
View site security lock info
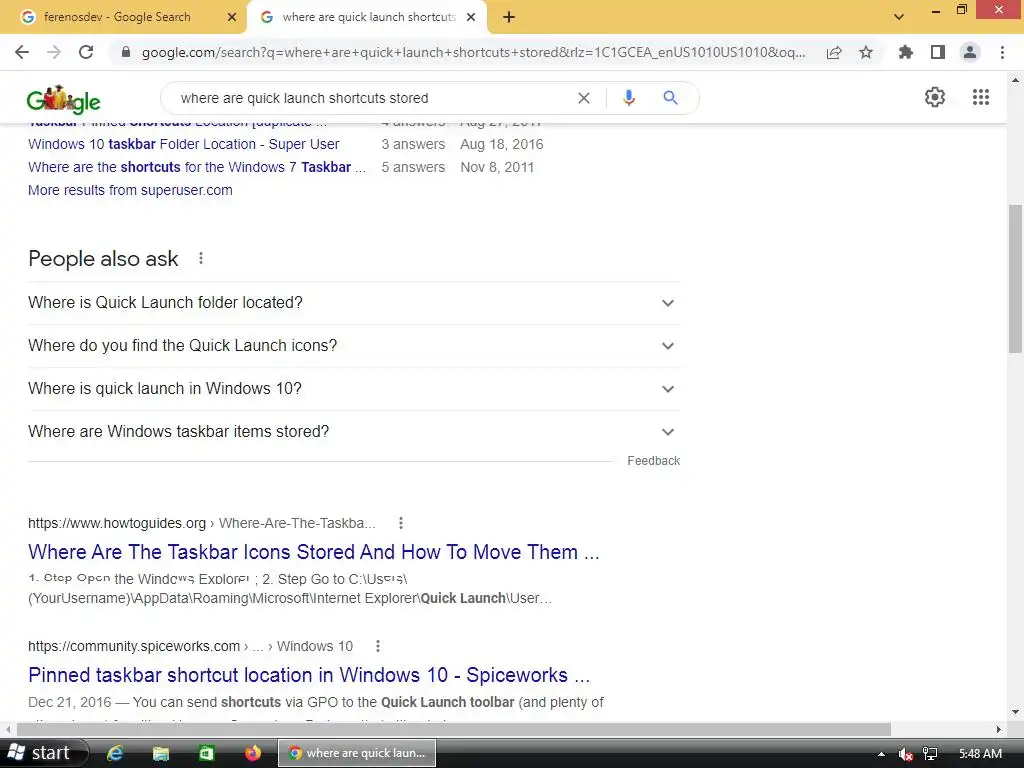[x=126, y=52]
